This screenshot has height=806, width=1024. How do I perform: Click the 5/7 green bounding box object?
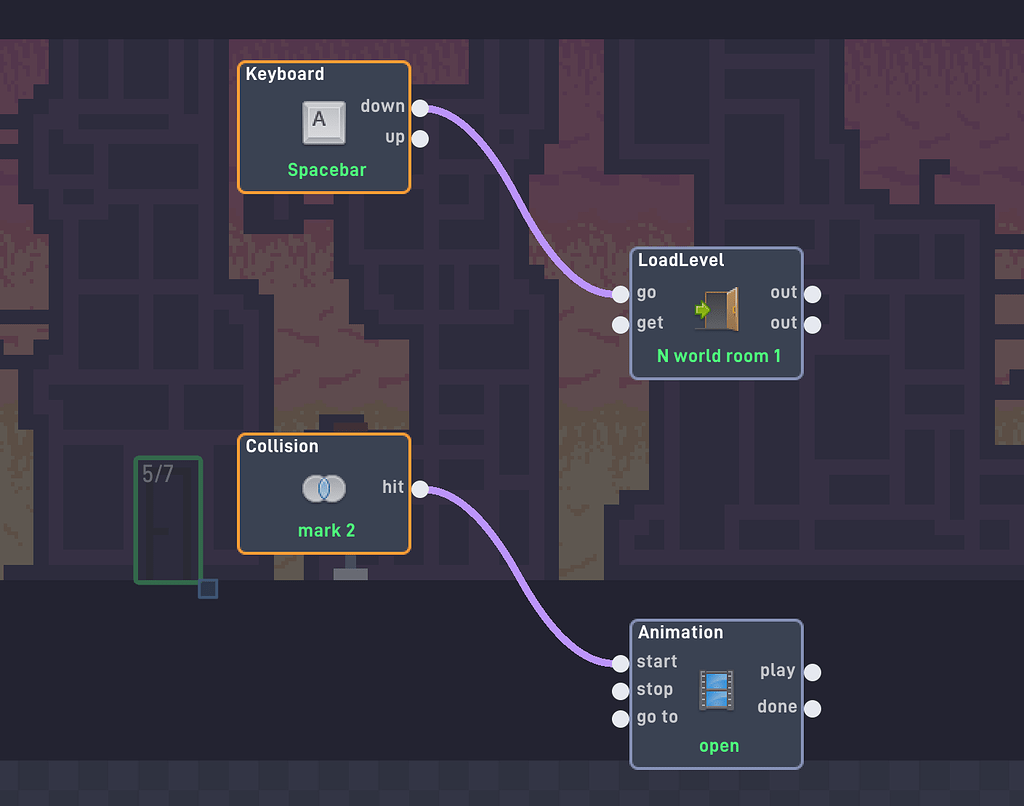[x=168, y=520]
